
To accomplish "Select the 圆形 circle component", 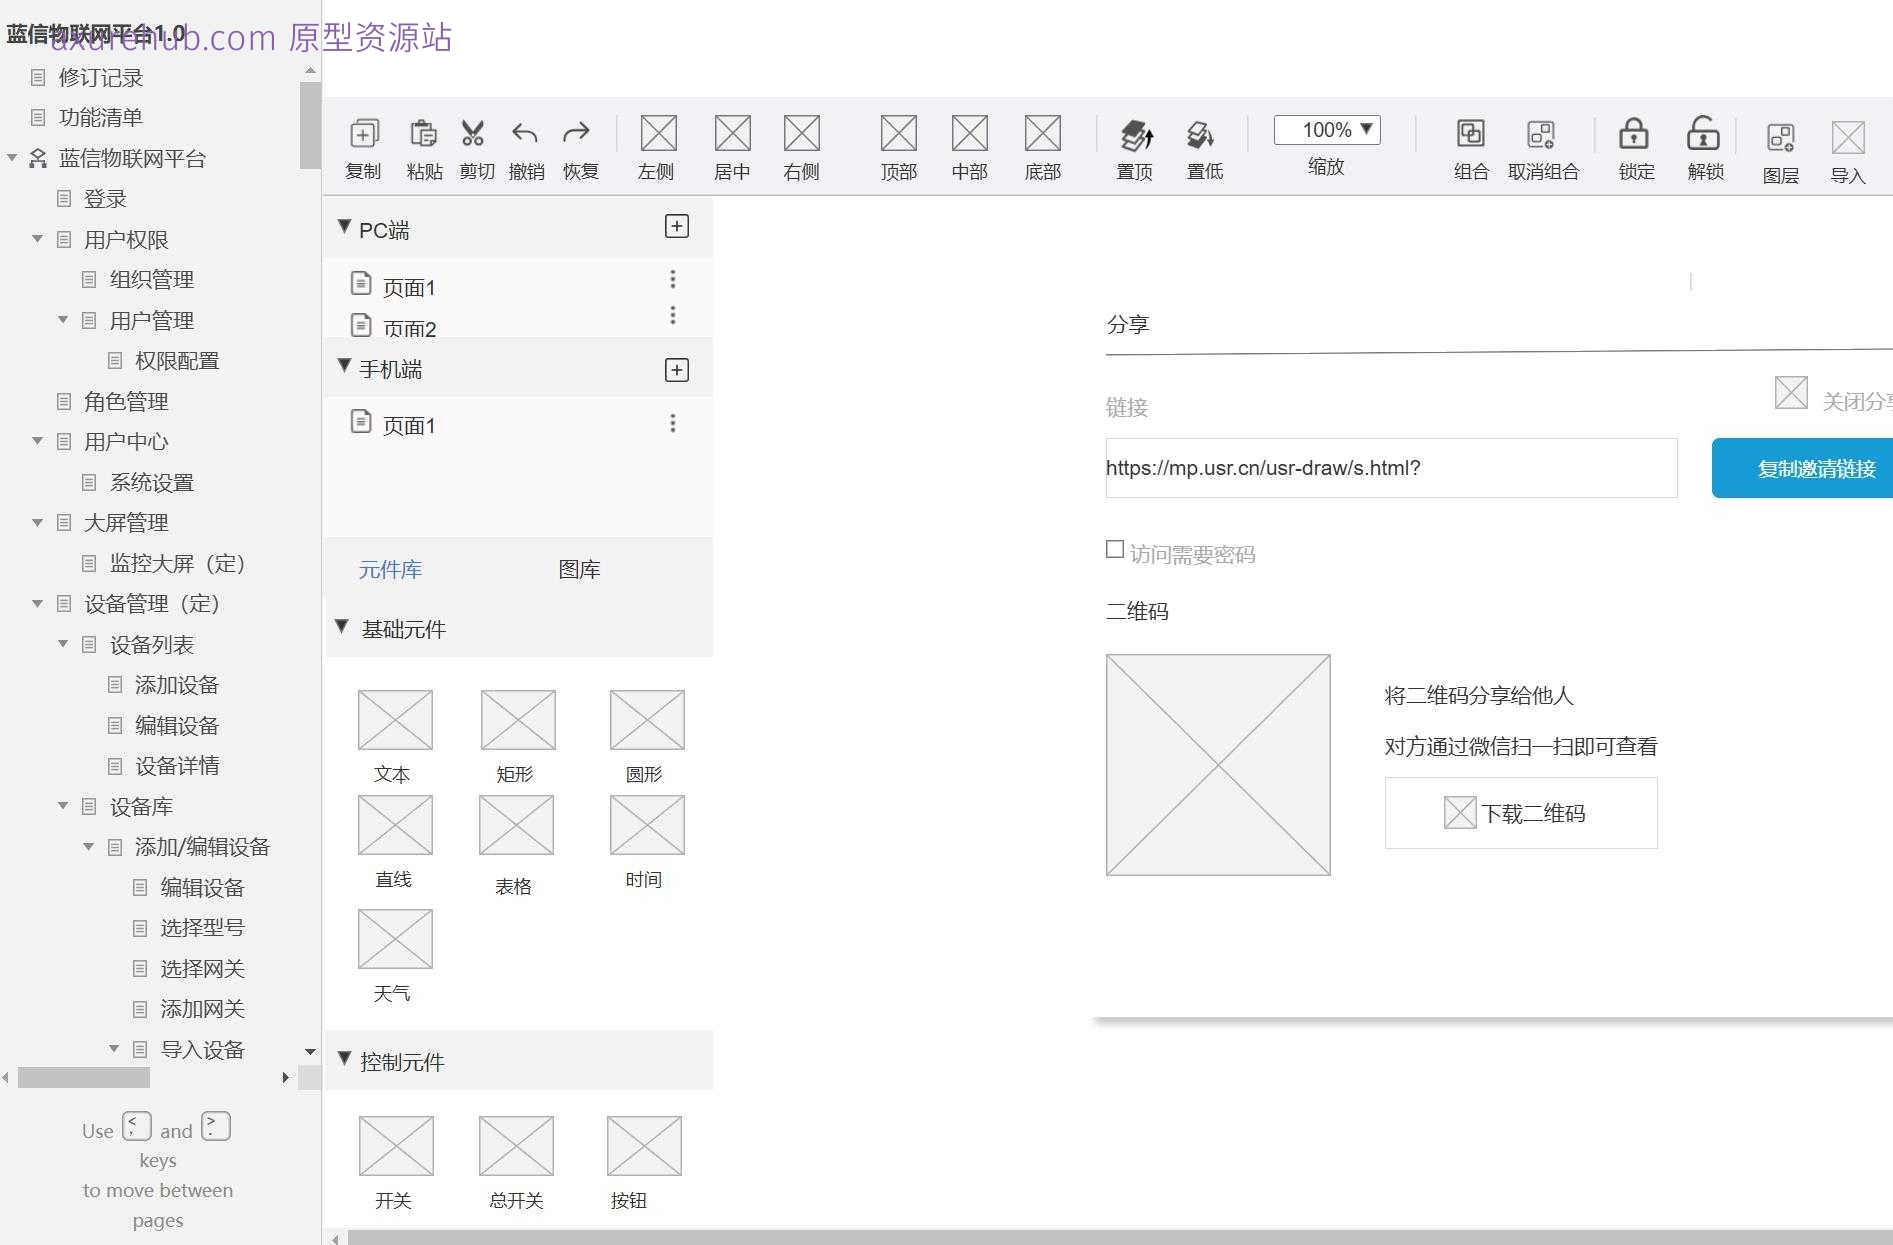I will (x=647, y=720).
